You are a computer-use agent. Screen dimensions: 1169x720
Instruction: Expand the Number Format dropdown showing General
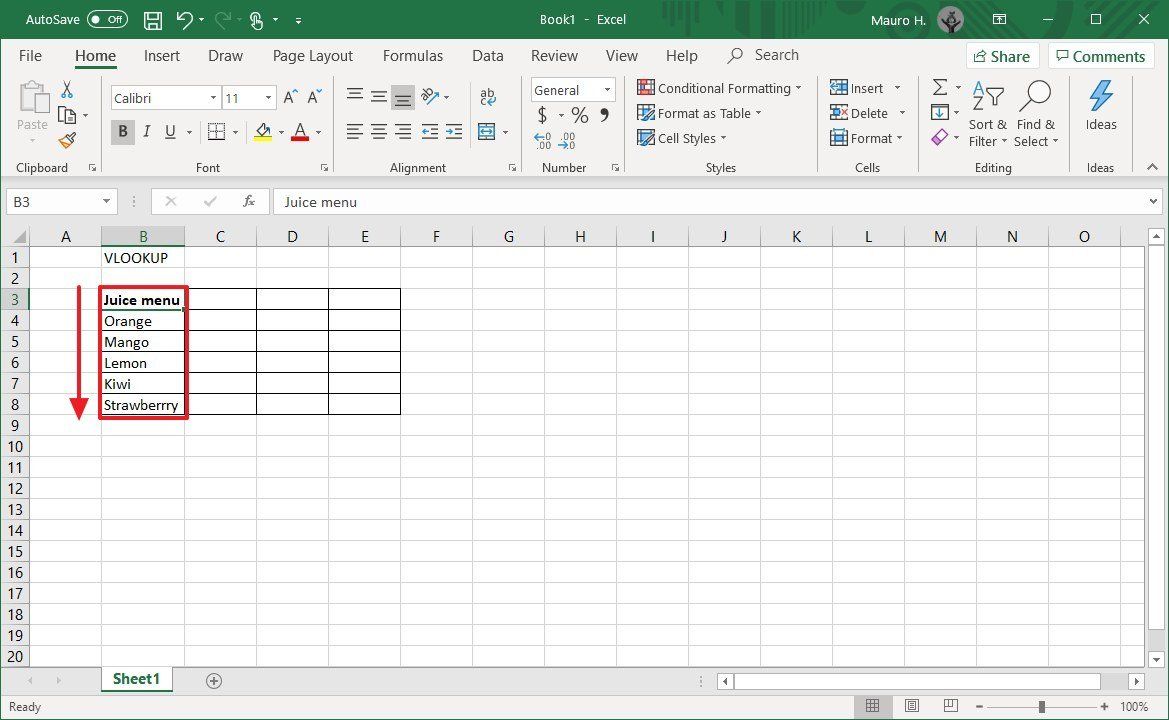pos(608,89)
